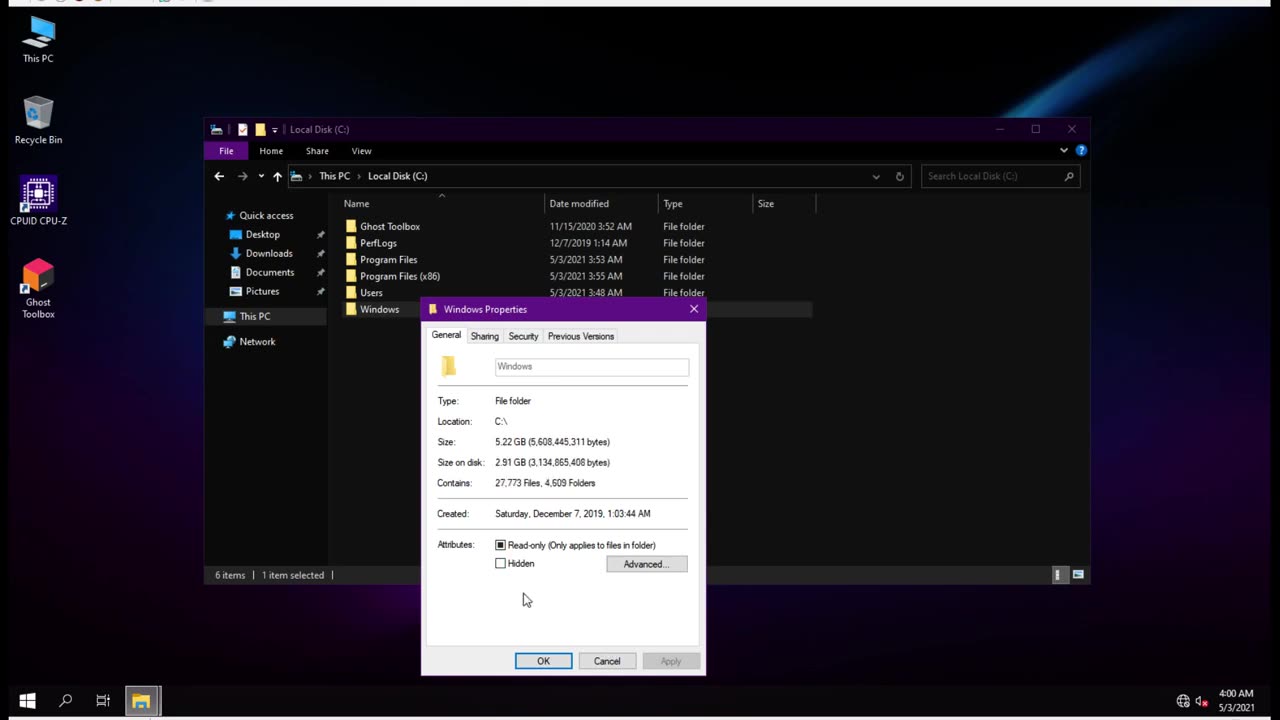Viewport: 1280px width, 720px height.
Task: Open address bar previous locations dropdown
Action: click(876, 176)
